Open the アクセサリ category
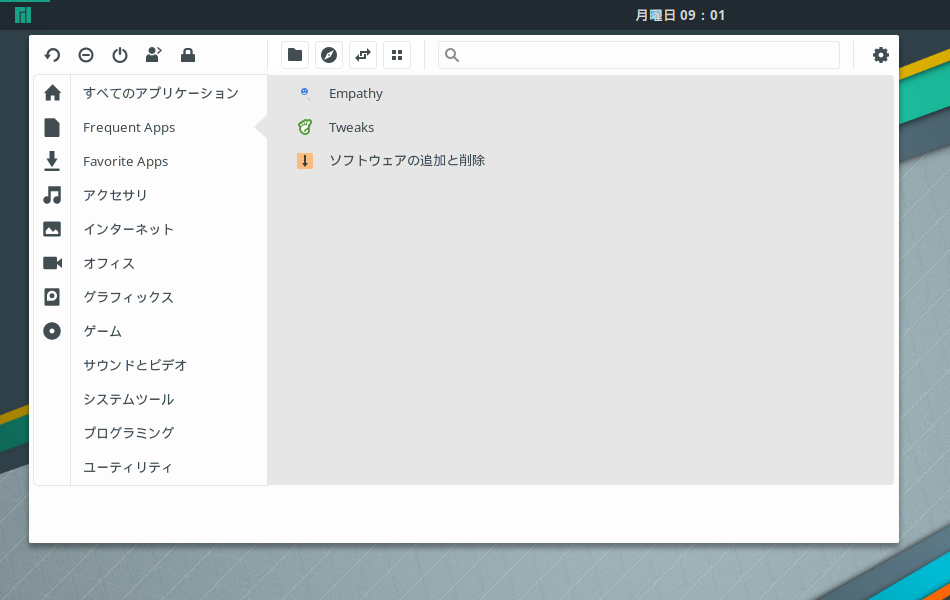This screenshot has width=950, height=600. (x=115, y=195)
